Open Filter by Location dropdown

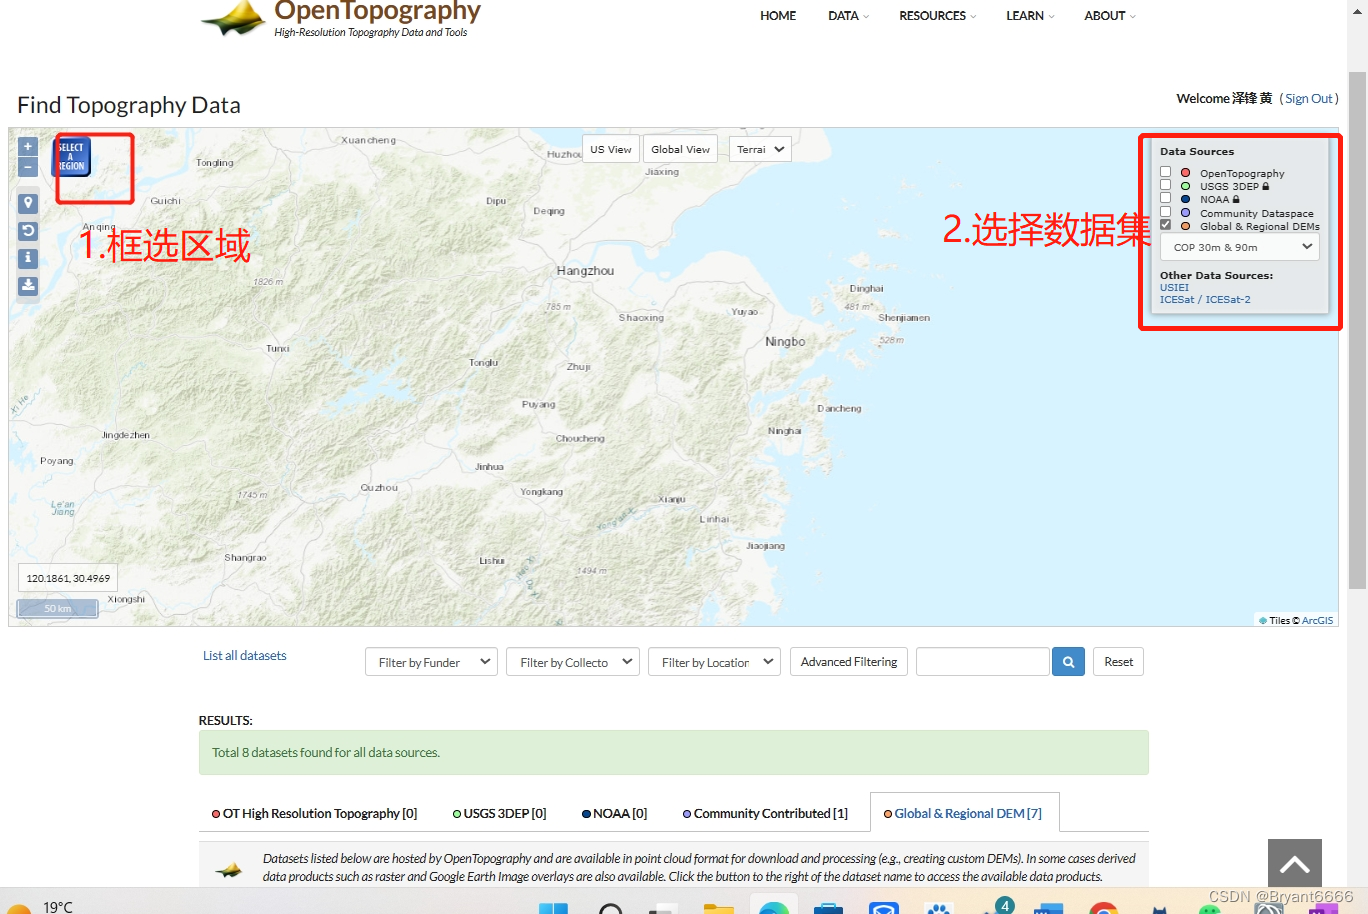(714, 662)
